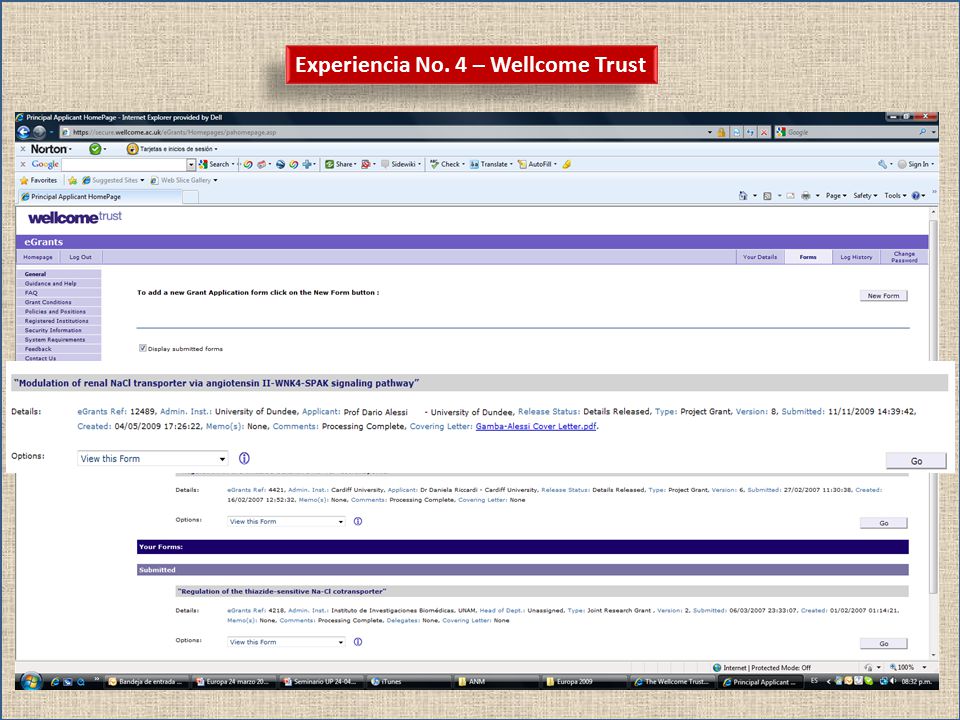Open the Change Password tab
This screenshot has height=720, width=960.
[x=904, y=257]
